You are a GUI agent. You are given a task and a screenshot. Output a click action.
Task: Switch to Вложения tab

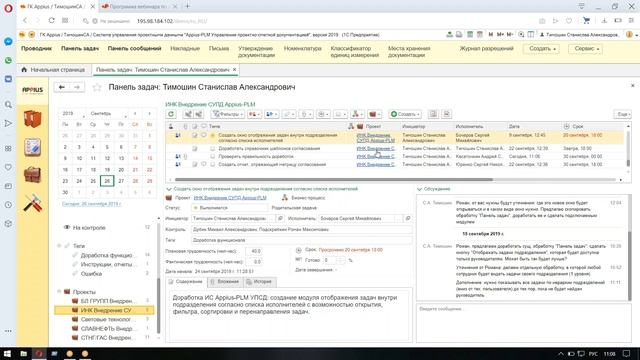click(x=225, y=282)
